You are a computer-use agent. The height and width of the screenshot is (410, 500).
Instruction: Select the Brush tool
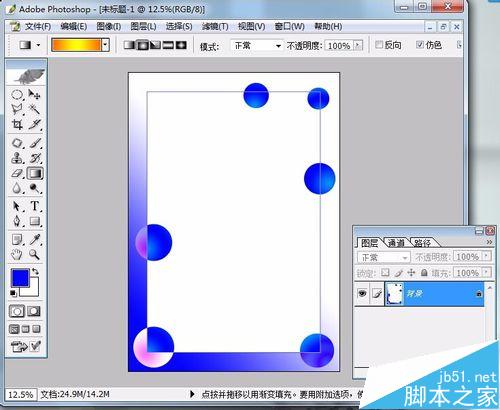click(34, 143)
